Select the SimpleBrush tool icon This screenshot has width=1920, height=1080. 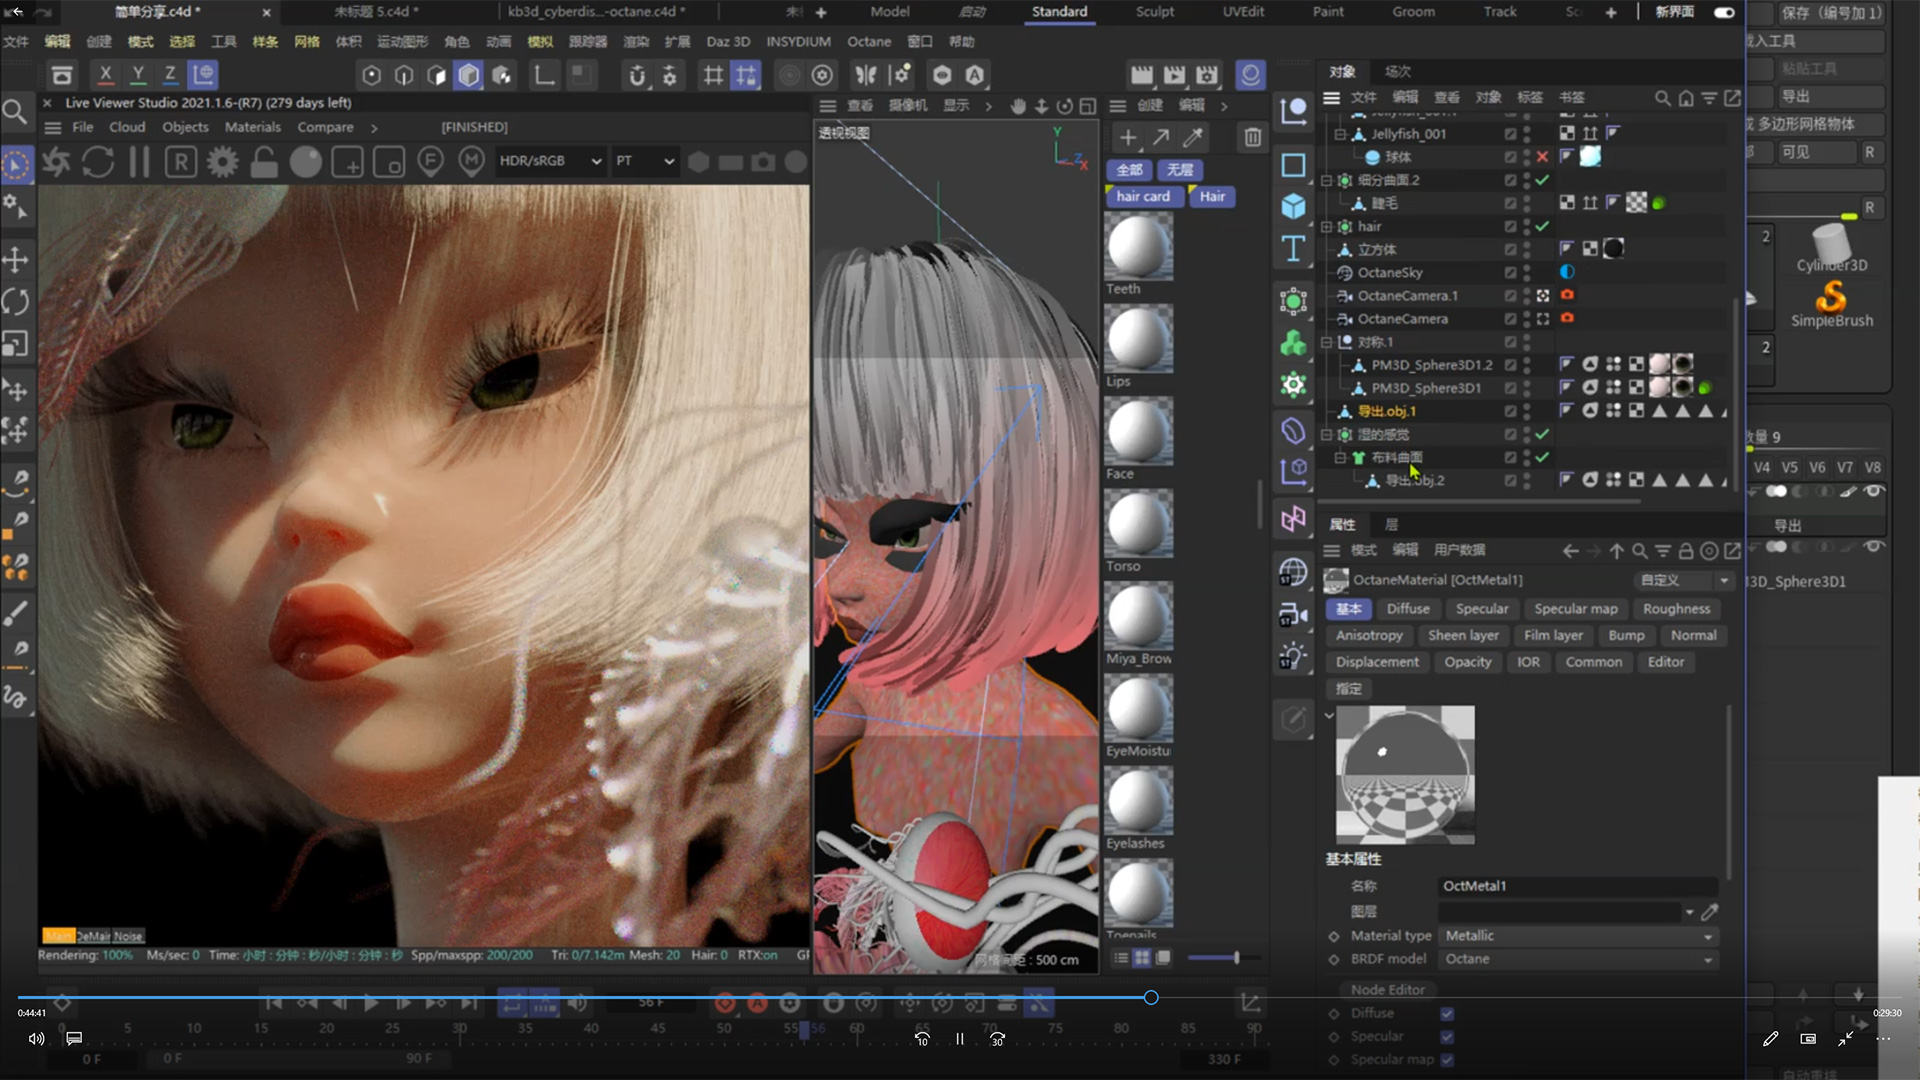point(1831,303)
